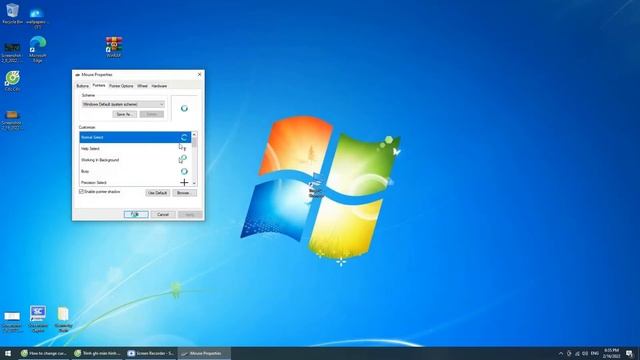Toggle Enable pointer shadow checkbox
The width and height of the screenshot is (640, 360).
pyautogui.click(x=81, y=191)
